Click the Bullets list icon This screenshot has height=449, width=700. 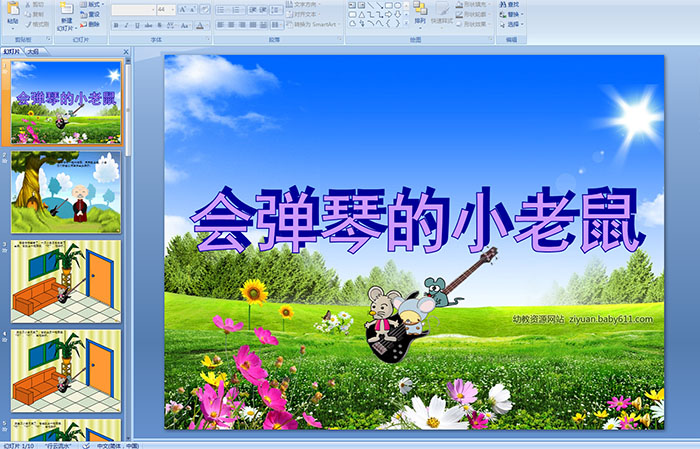point(223,9)
